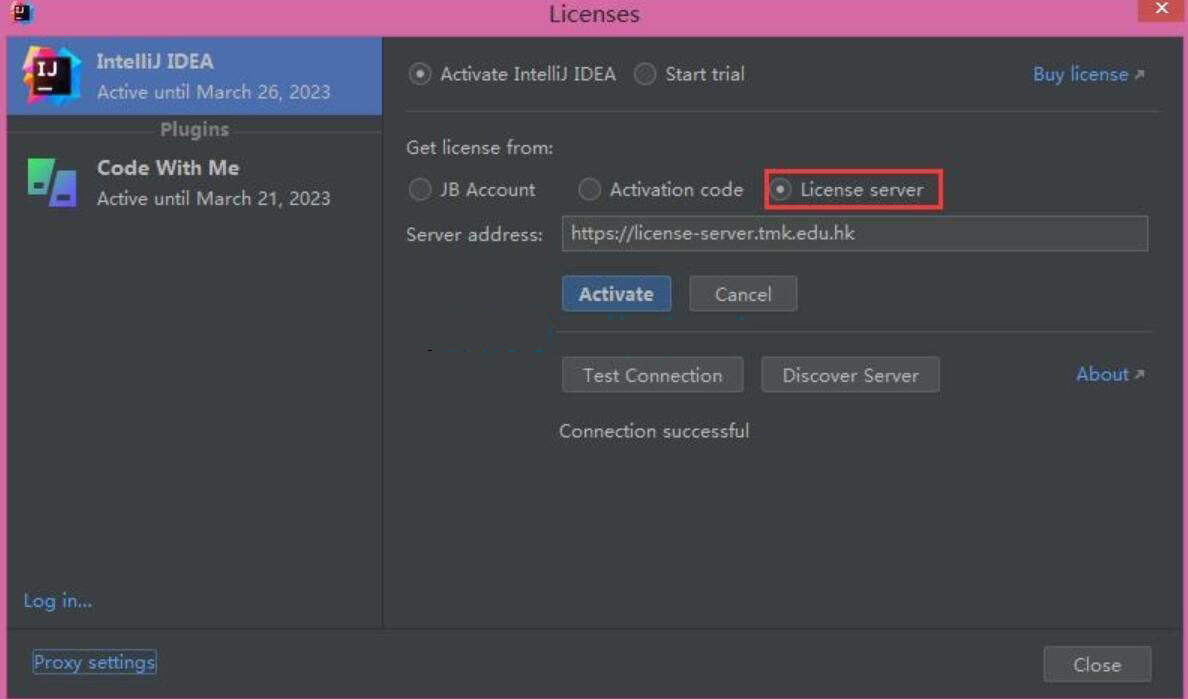Select the IntelliJ IDEA list entry

tap(194, 76)
